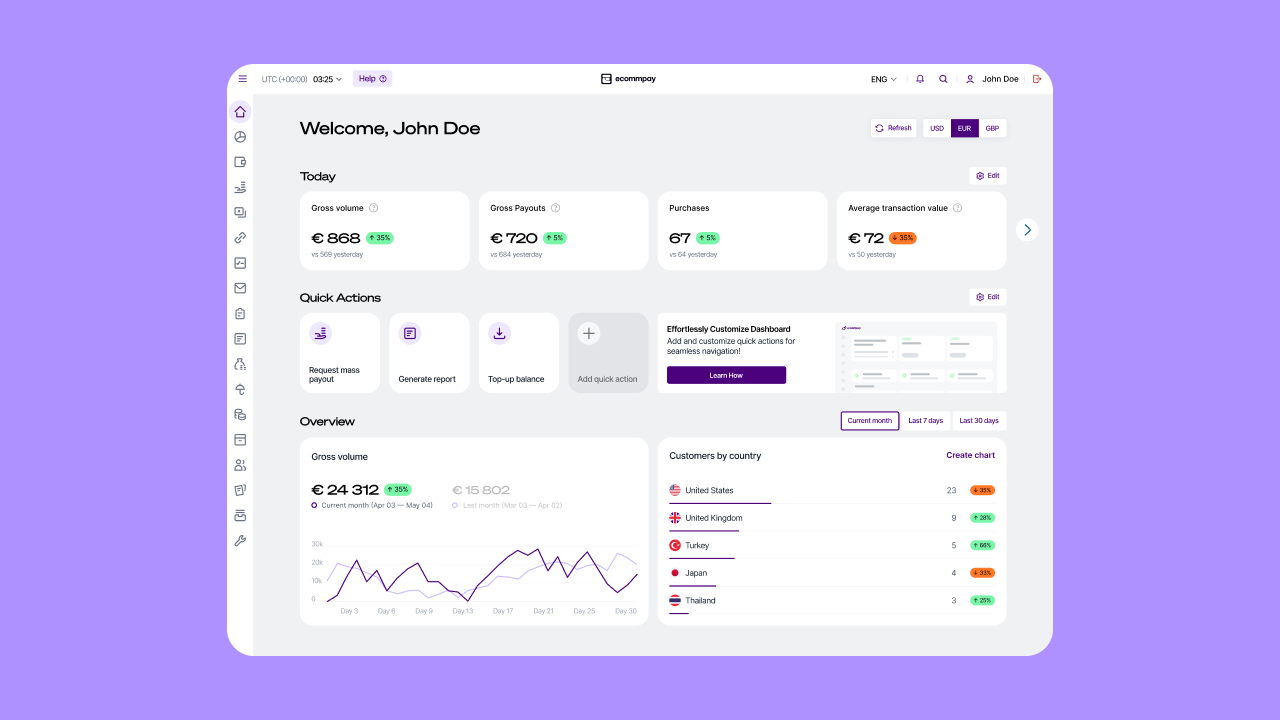Switch gross volume view to USD

(936, 128)
